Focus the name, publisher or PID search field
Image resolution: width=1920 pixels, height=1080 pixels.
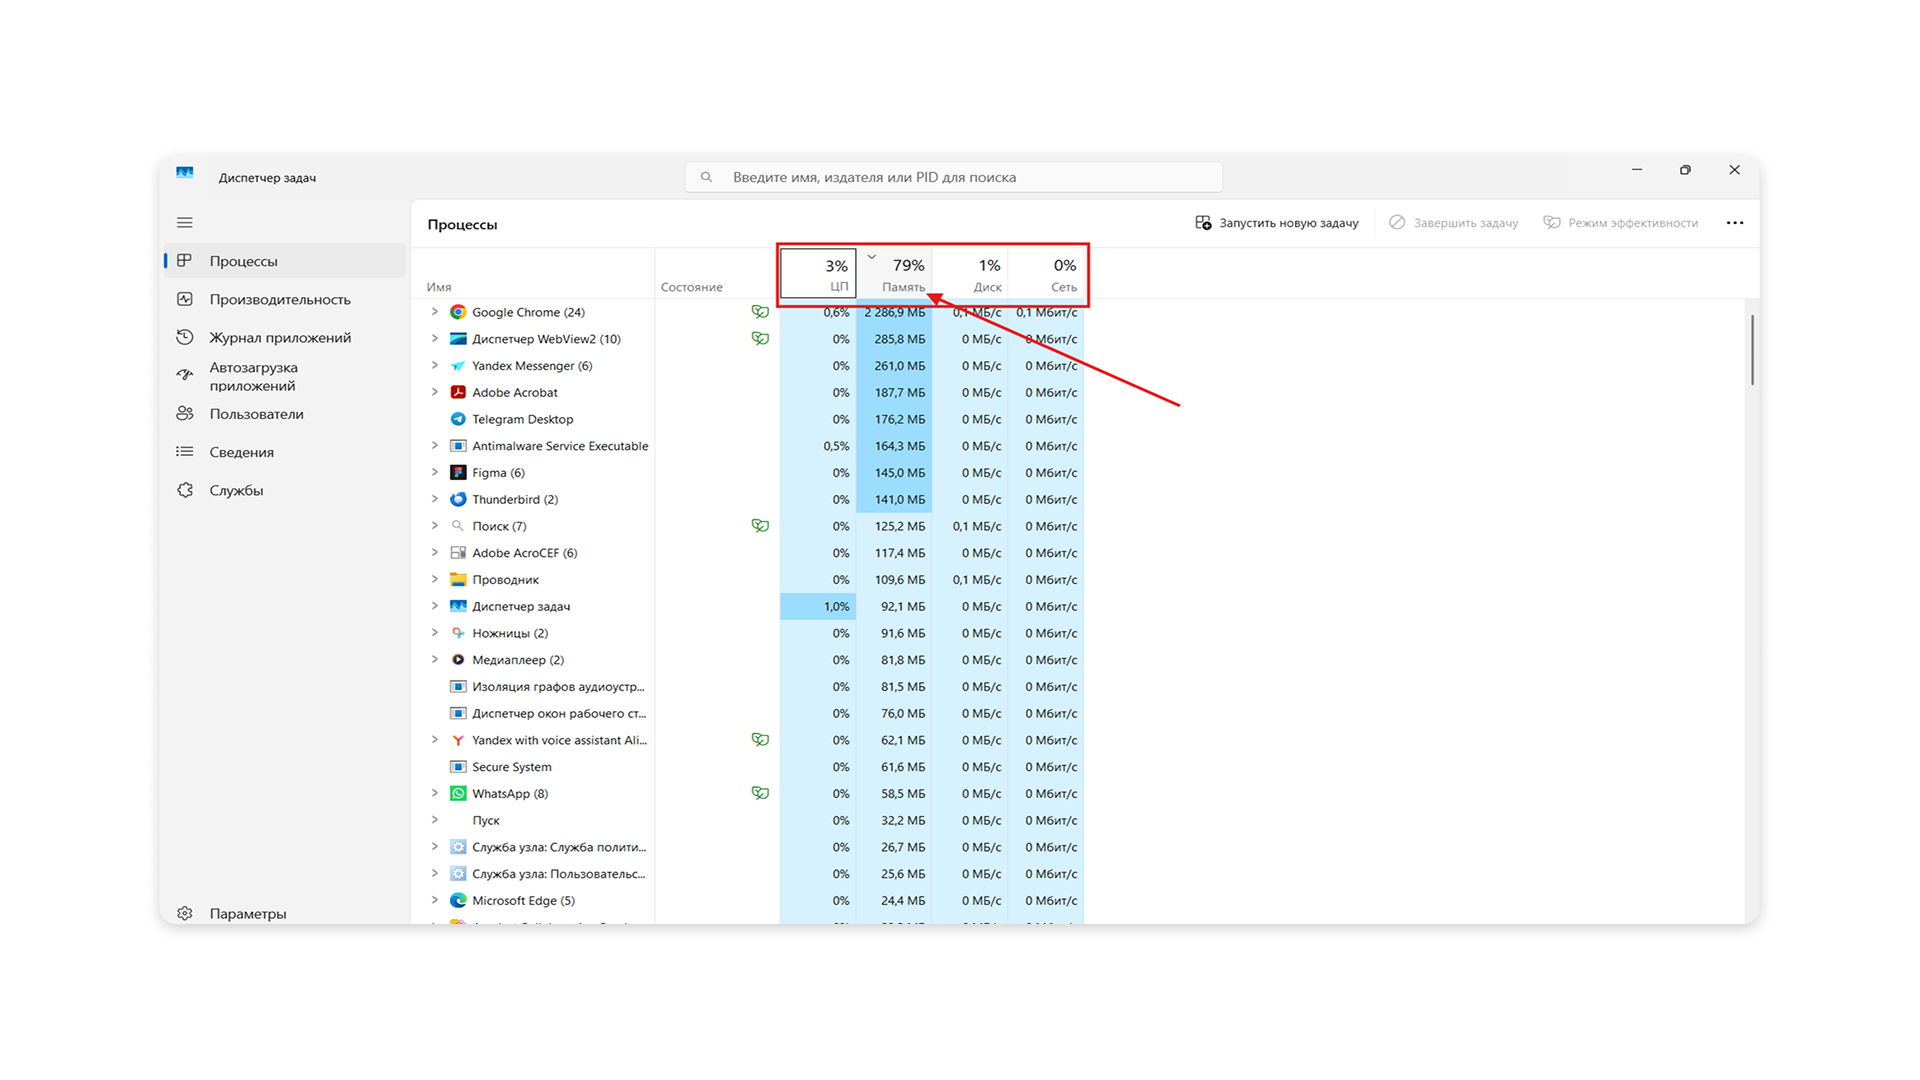coord(954,177)
